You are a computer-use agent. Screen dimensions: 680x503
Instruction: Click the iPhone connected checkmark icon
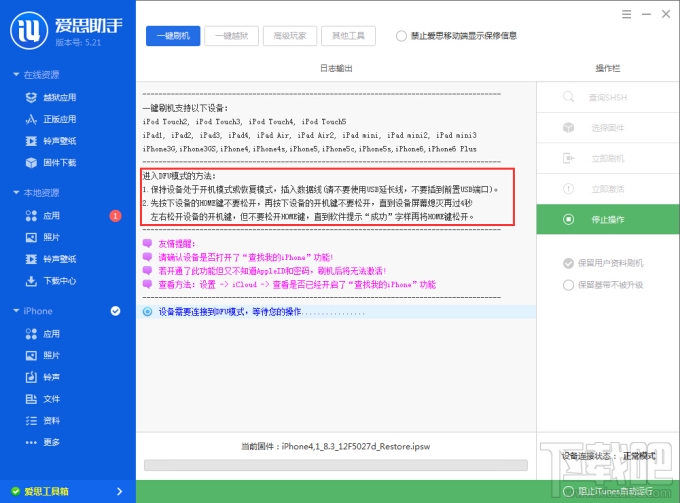[x=115, y=311]
